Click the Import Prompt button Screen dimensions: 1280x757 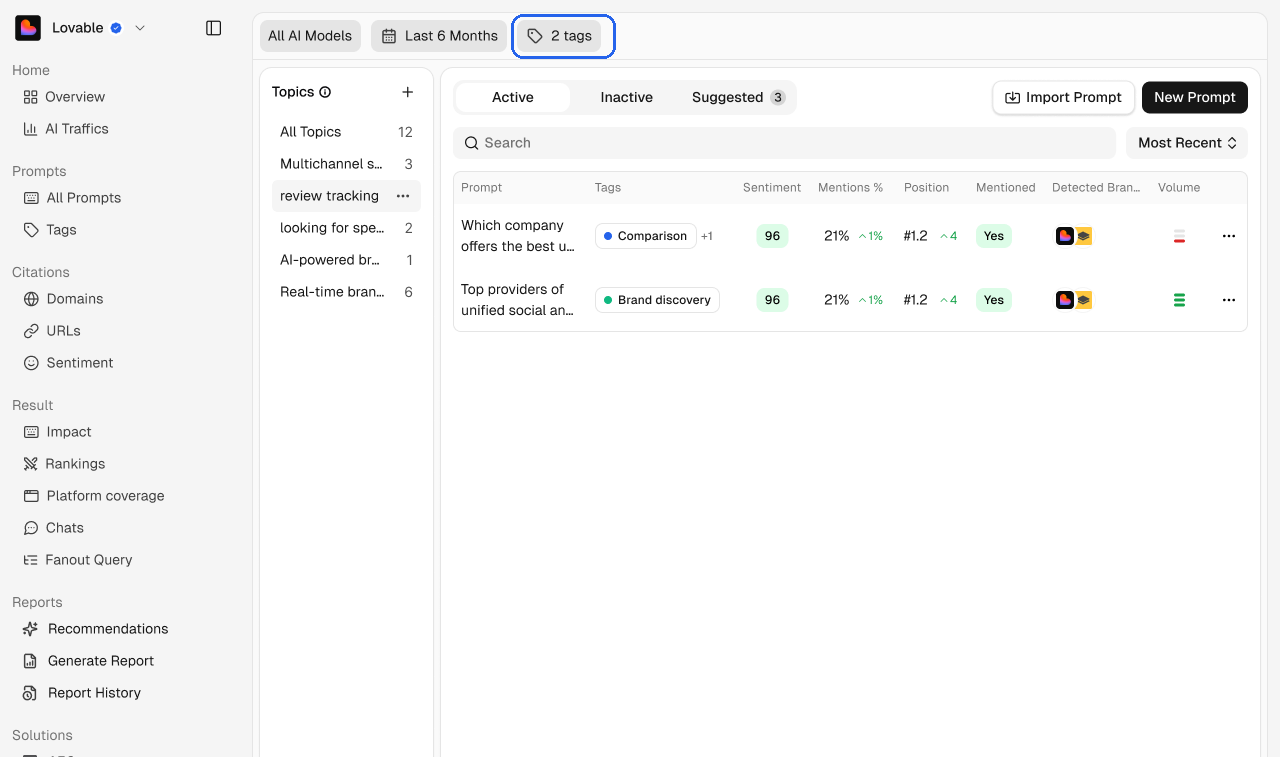coord(1063,97)
